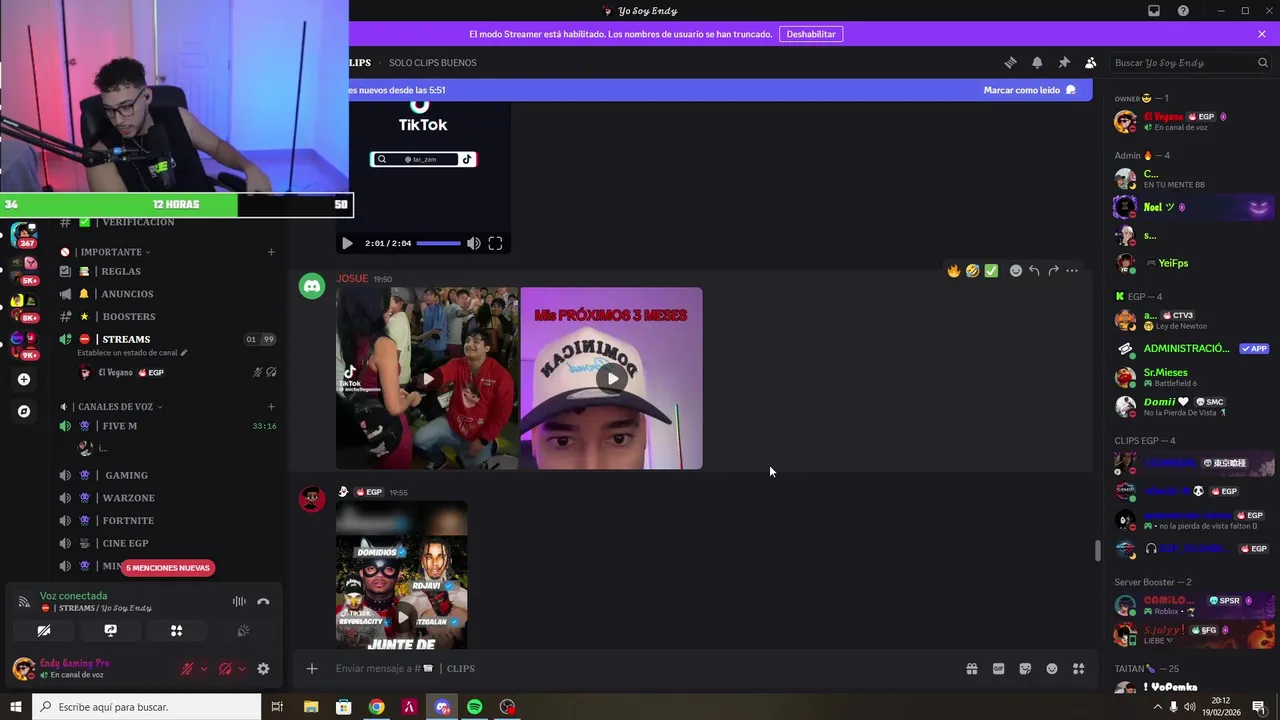Screen dimensions: 1280x720
Task: Collapse the CANALES DE VOZ category
Action: click(x=111, y=407)
